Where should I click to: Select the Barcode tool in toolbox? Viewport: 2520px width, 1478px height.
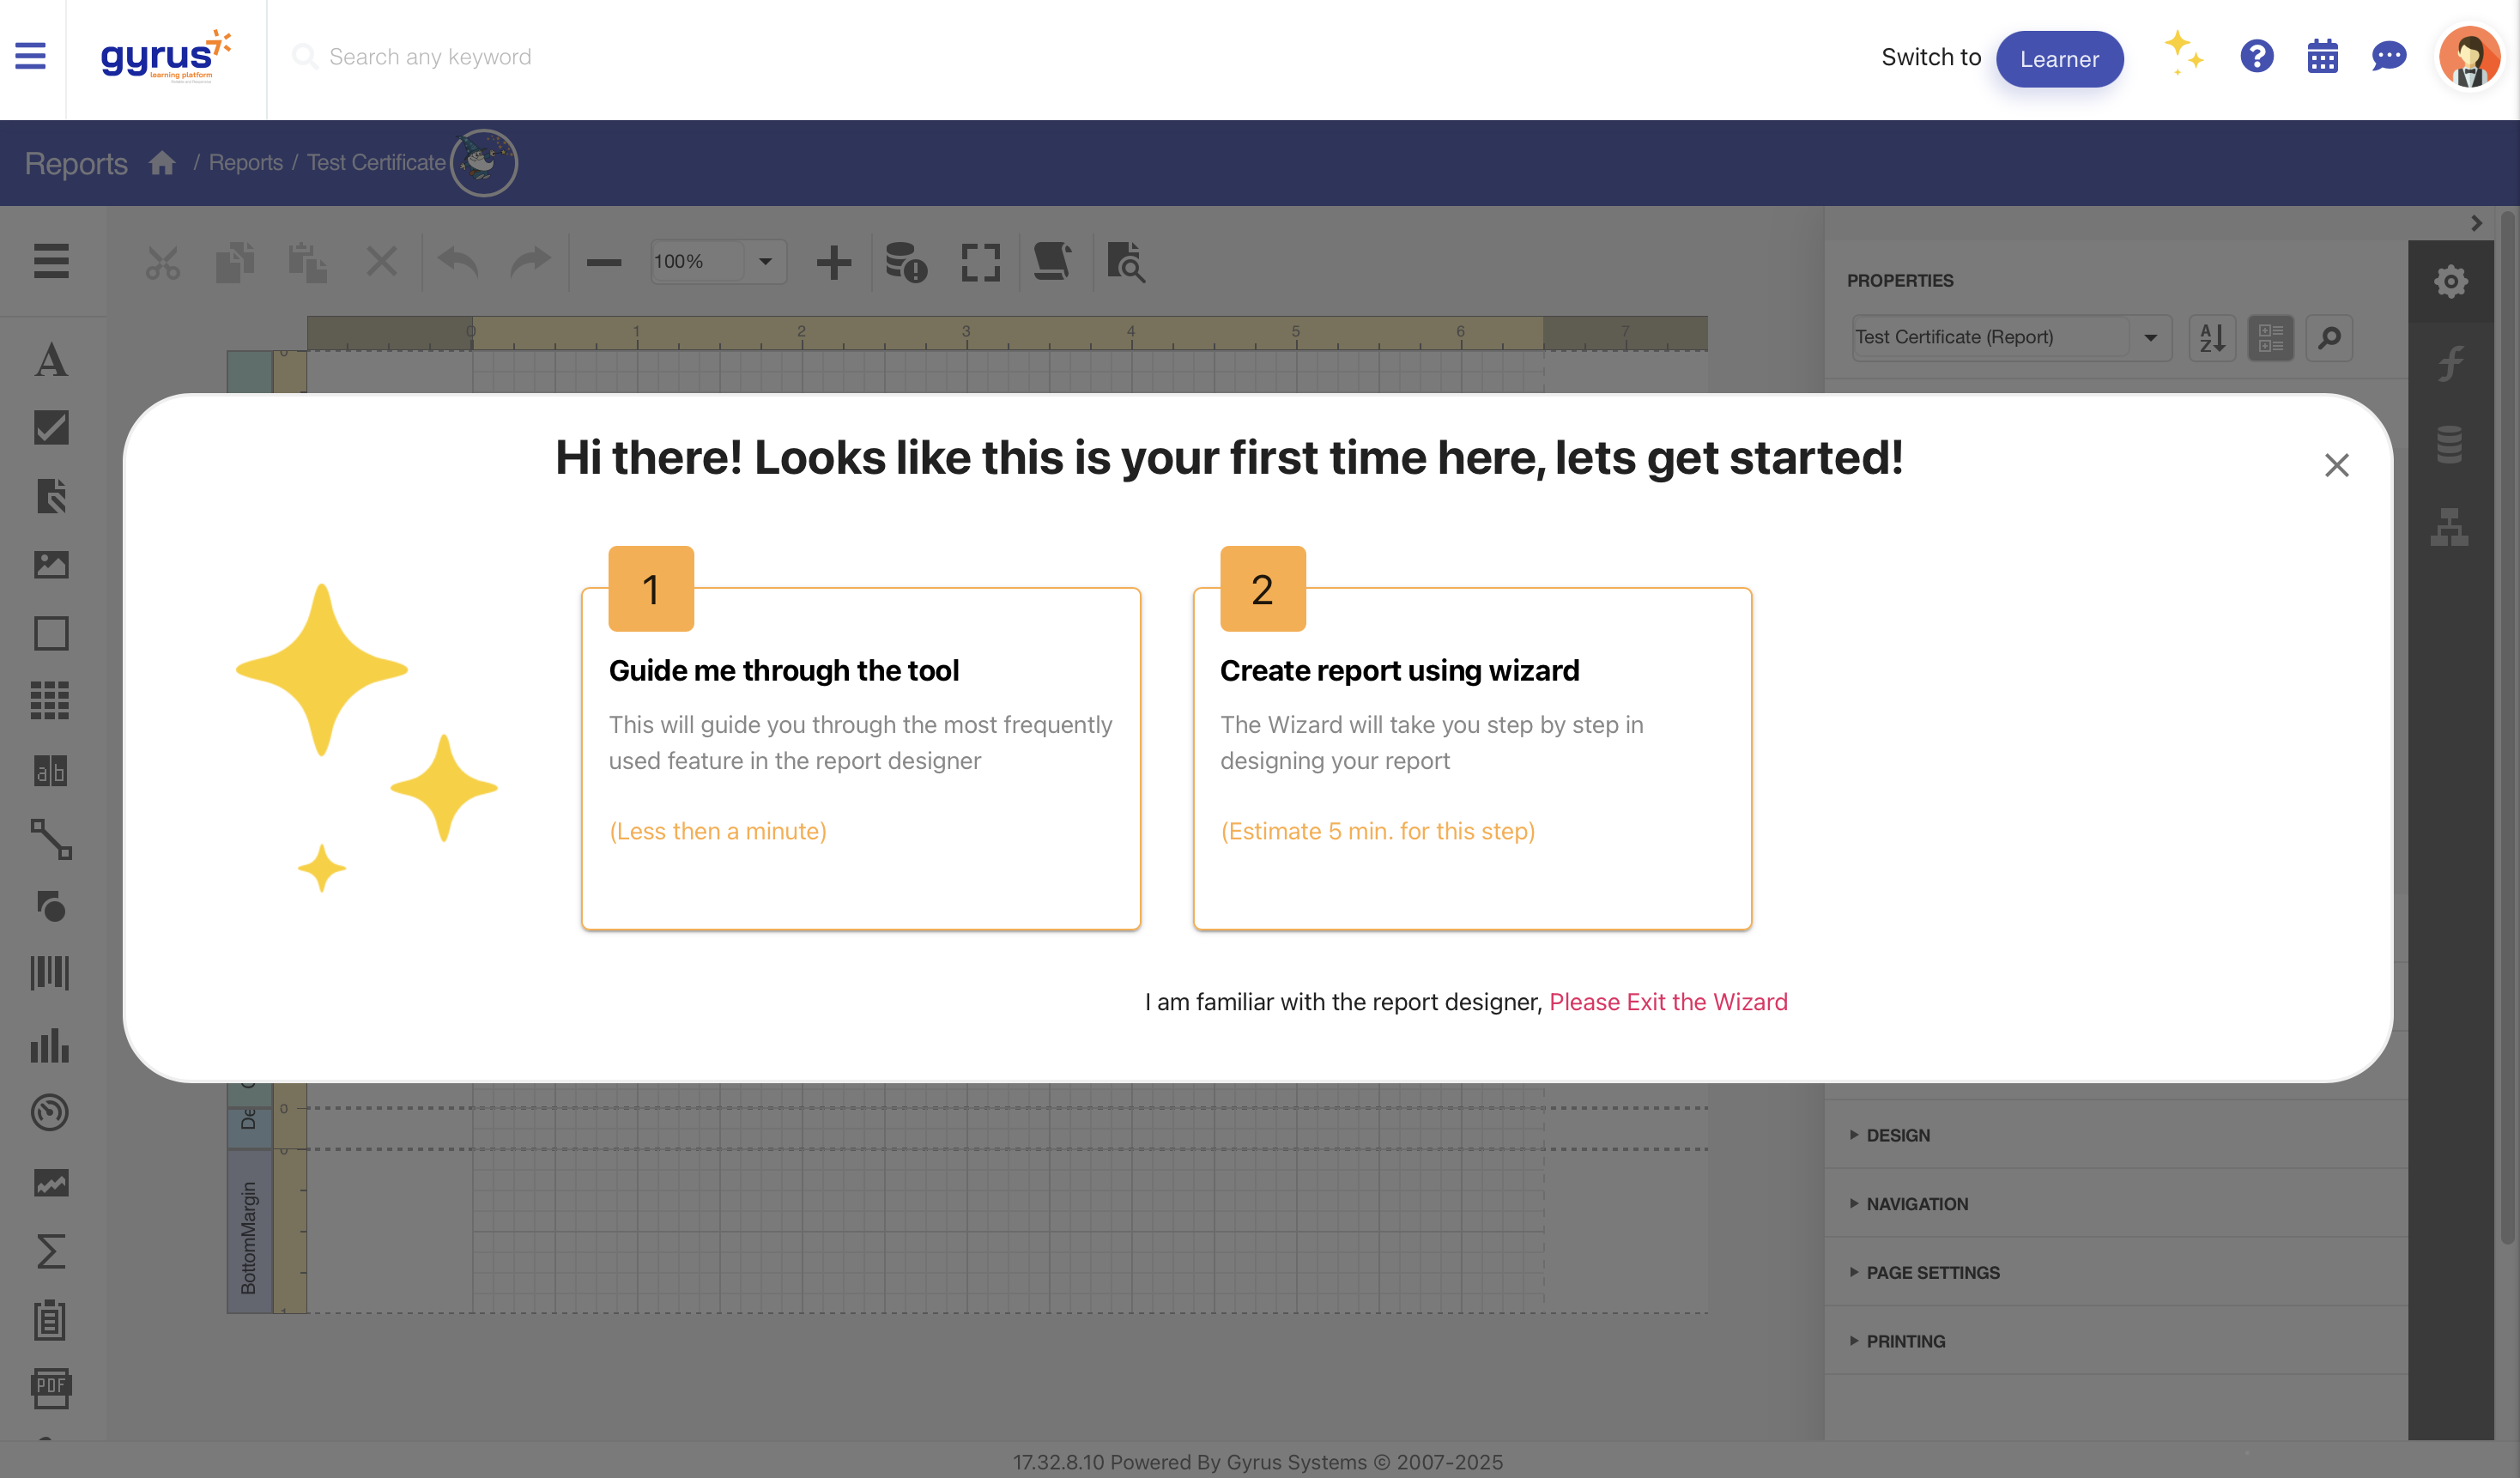(50, 972)
